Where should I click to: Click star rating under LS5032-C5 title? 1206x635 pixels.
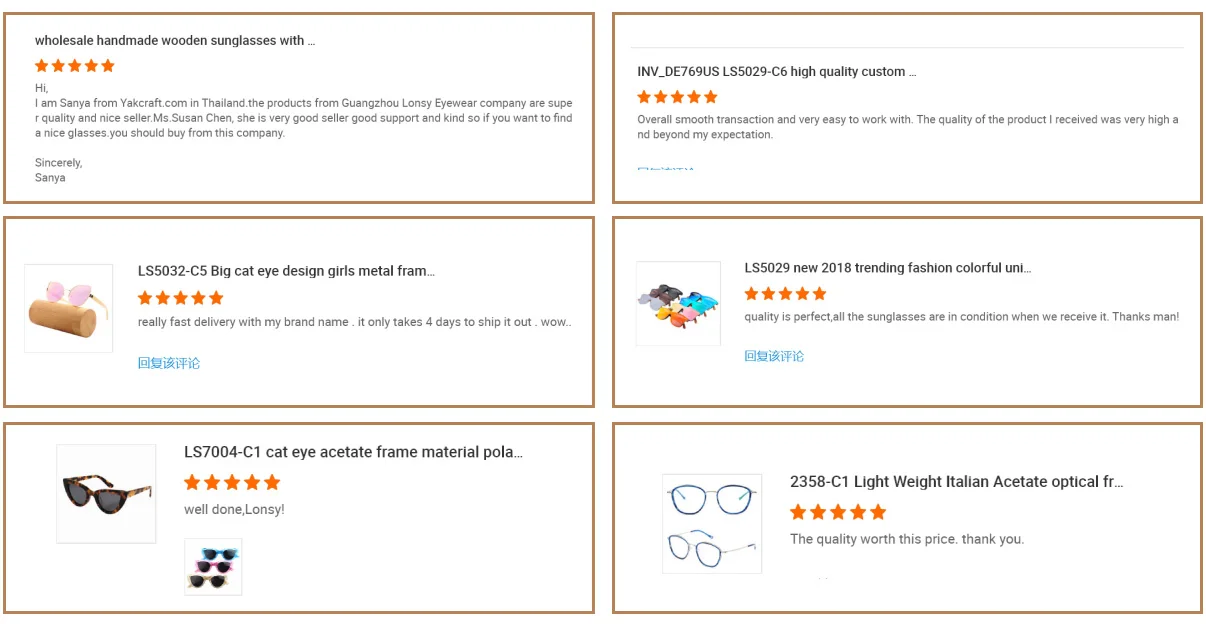coord(180,298)
